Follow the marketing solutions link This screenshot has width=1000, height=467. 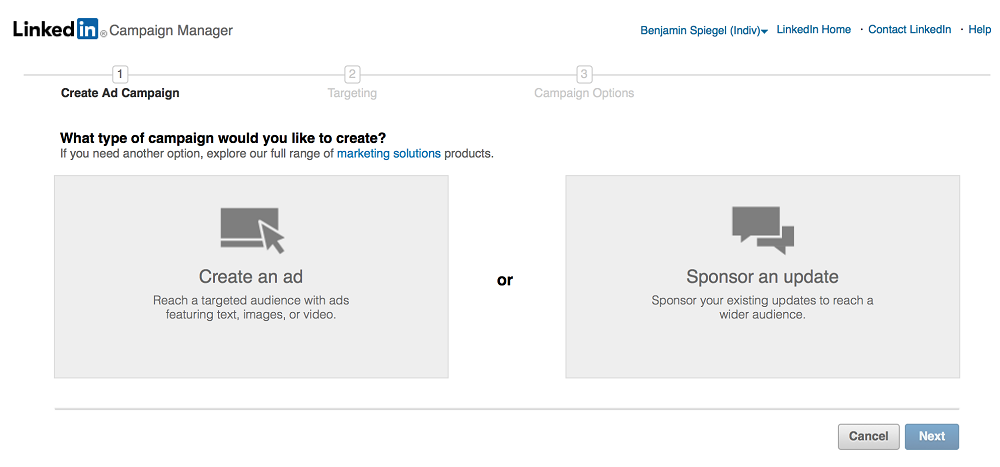click(388, 154)
